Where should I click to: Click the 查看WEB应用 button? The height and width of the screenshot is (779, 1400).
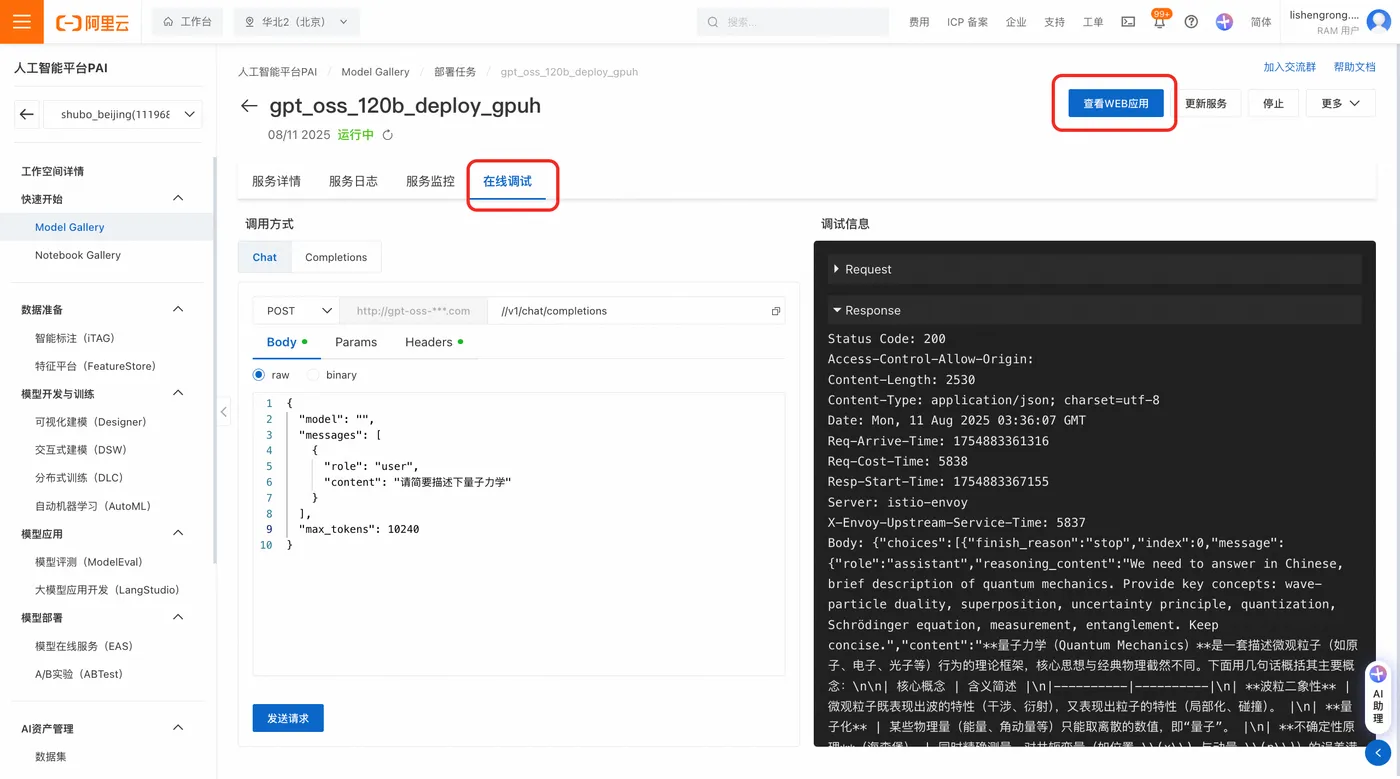click(1115, 103)
